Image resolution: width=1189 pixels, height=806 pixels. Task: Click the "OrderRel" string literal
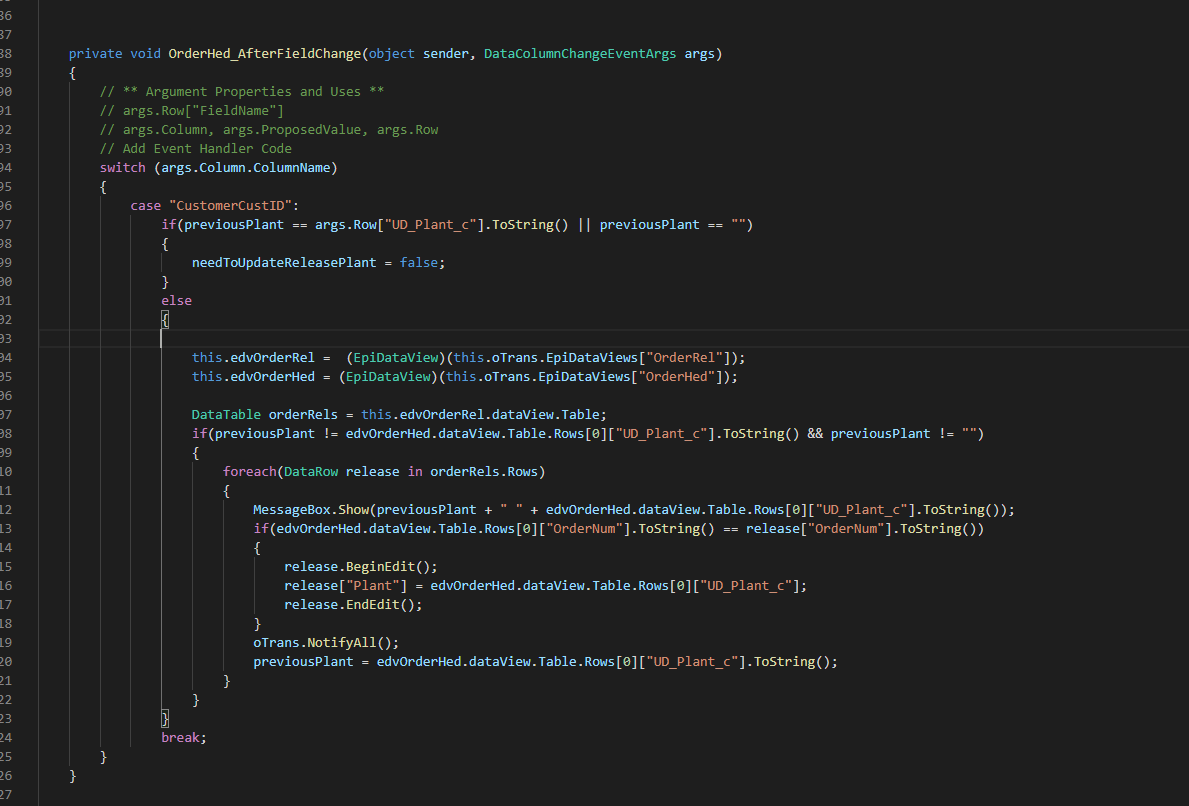[685, 358]
